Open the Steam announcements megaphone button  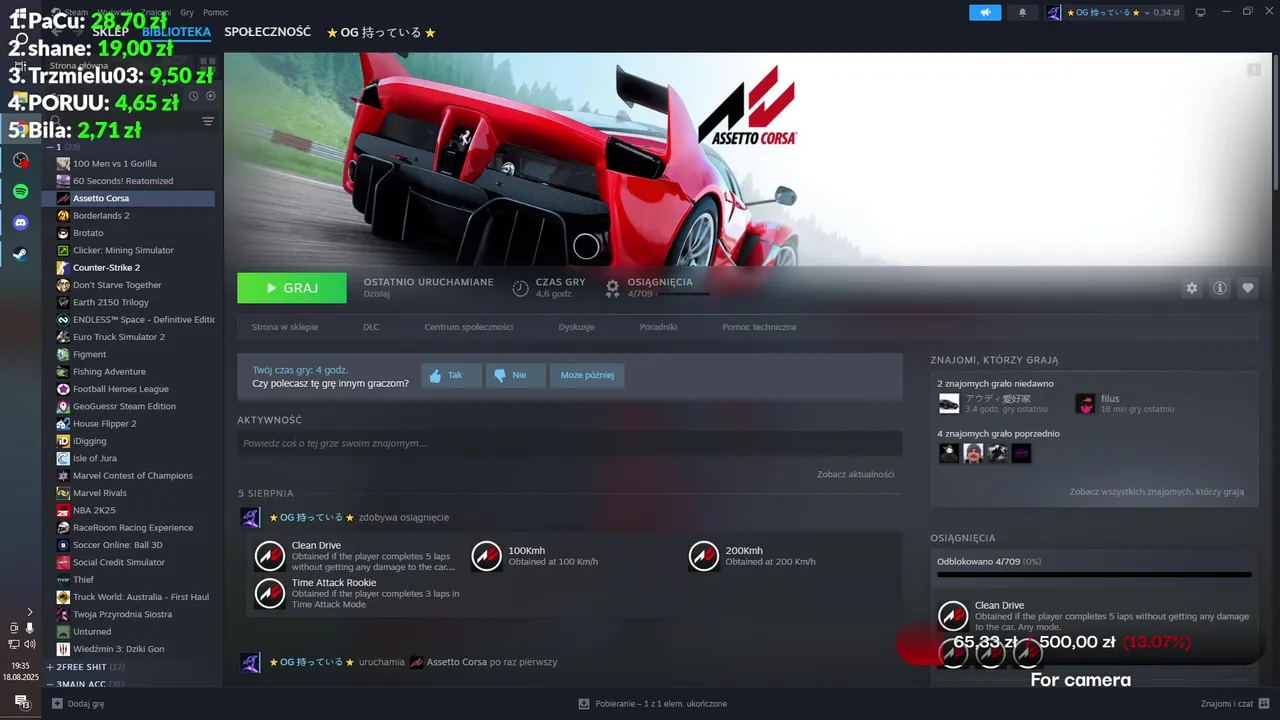(985, 12)
